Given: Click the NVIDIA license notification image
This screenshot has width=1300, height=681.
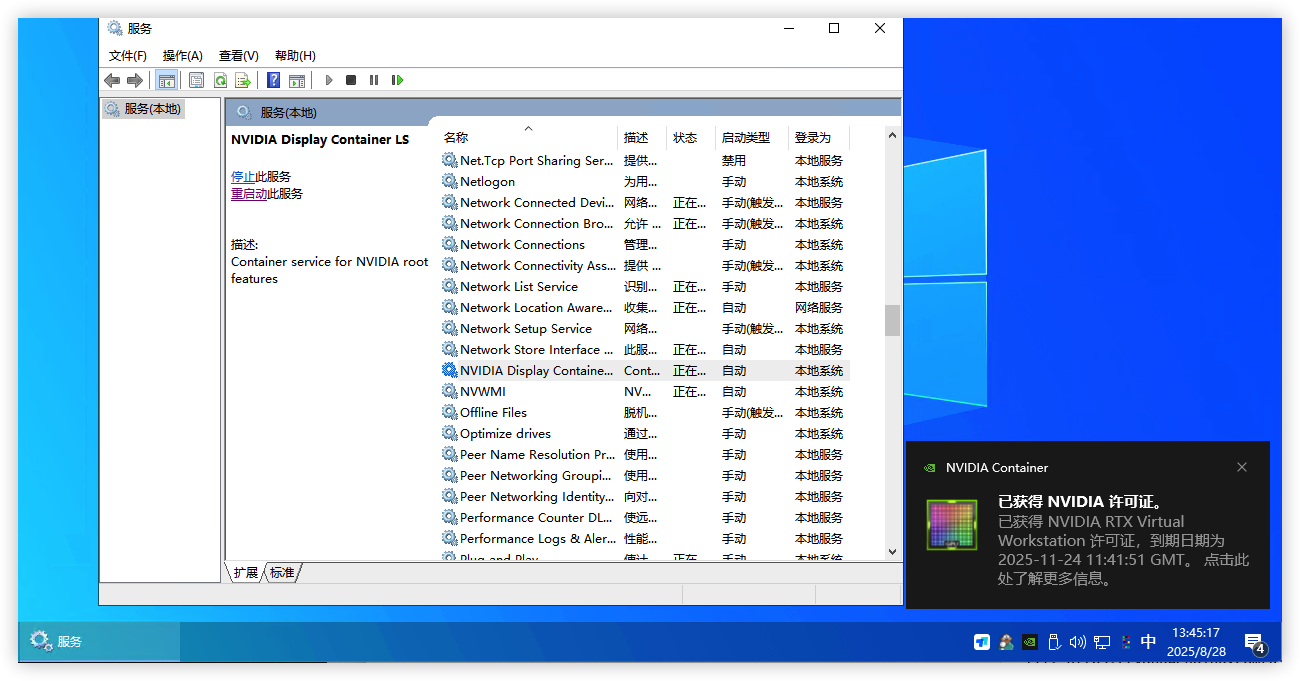Looking at the screenshot, I should (x=952, y=525).
